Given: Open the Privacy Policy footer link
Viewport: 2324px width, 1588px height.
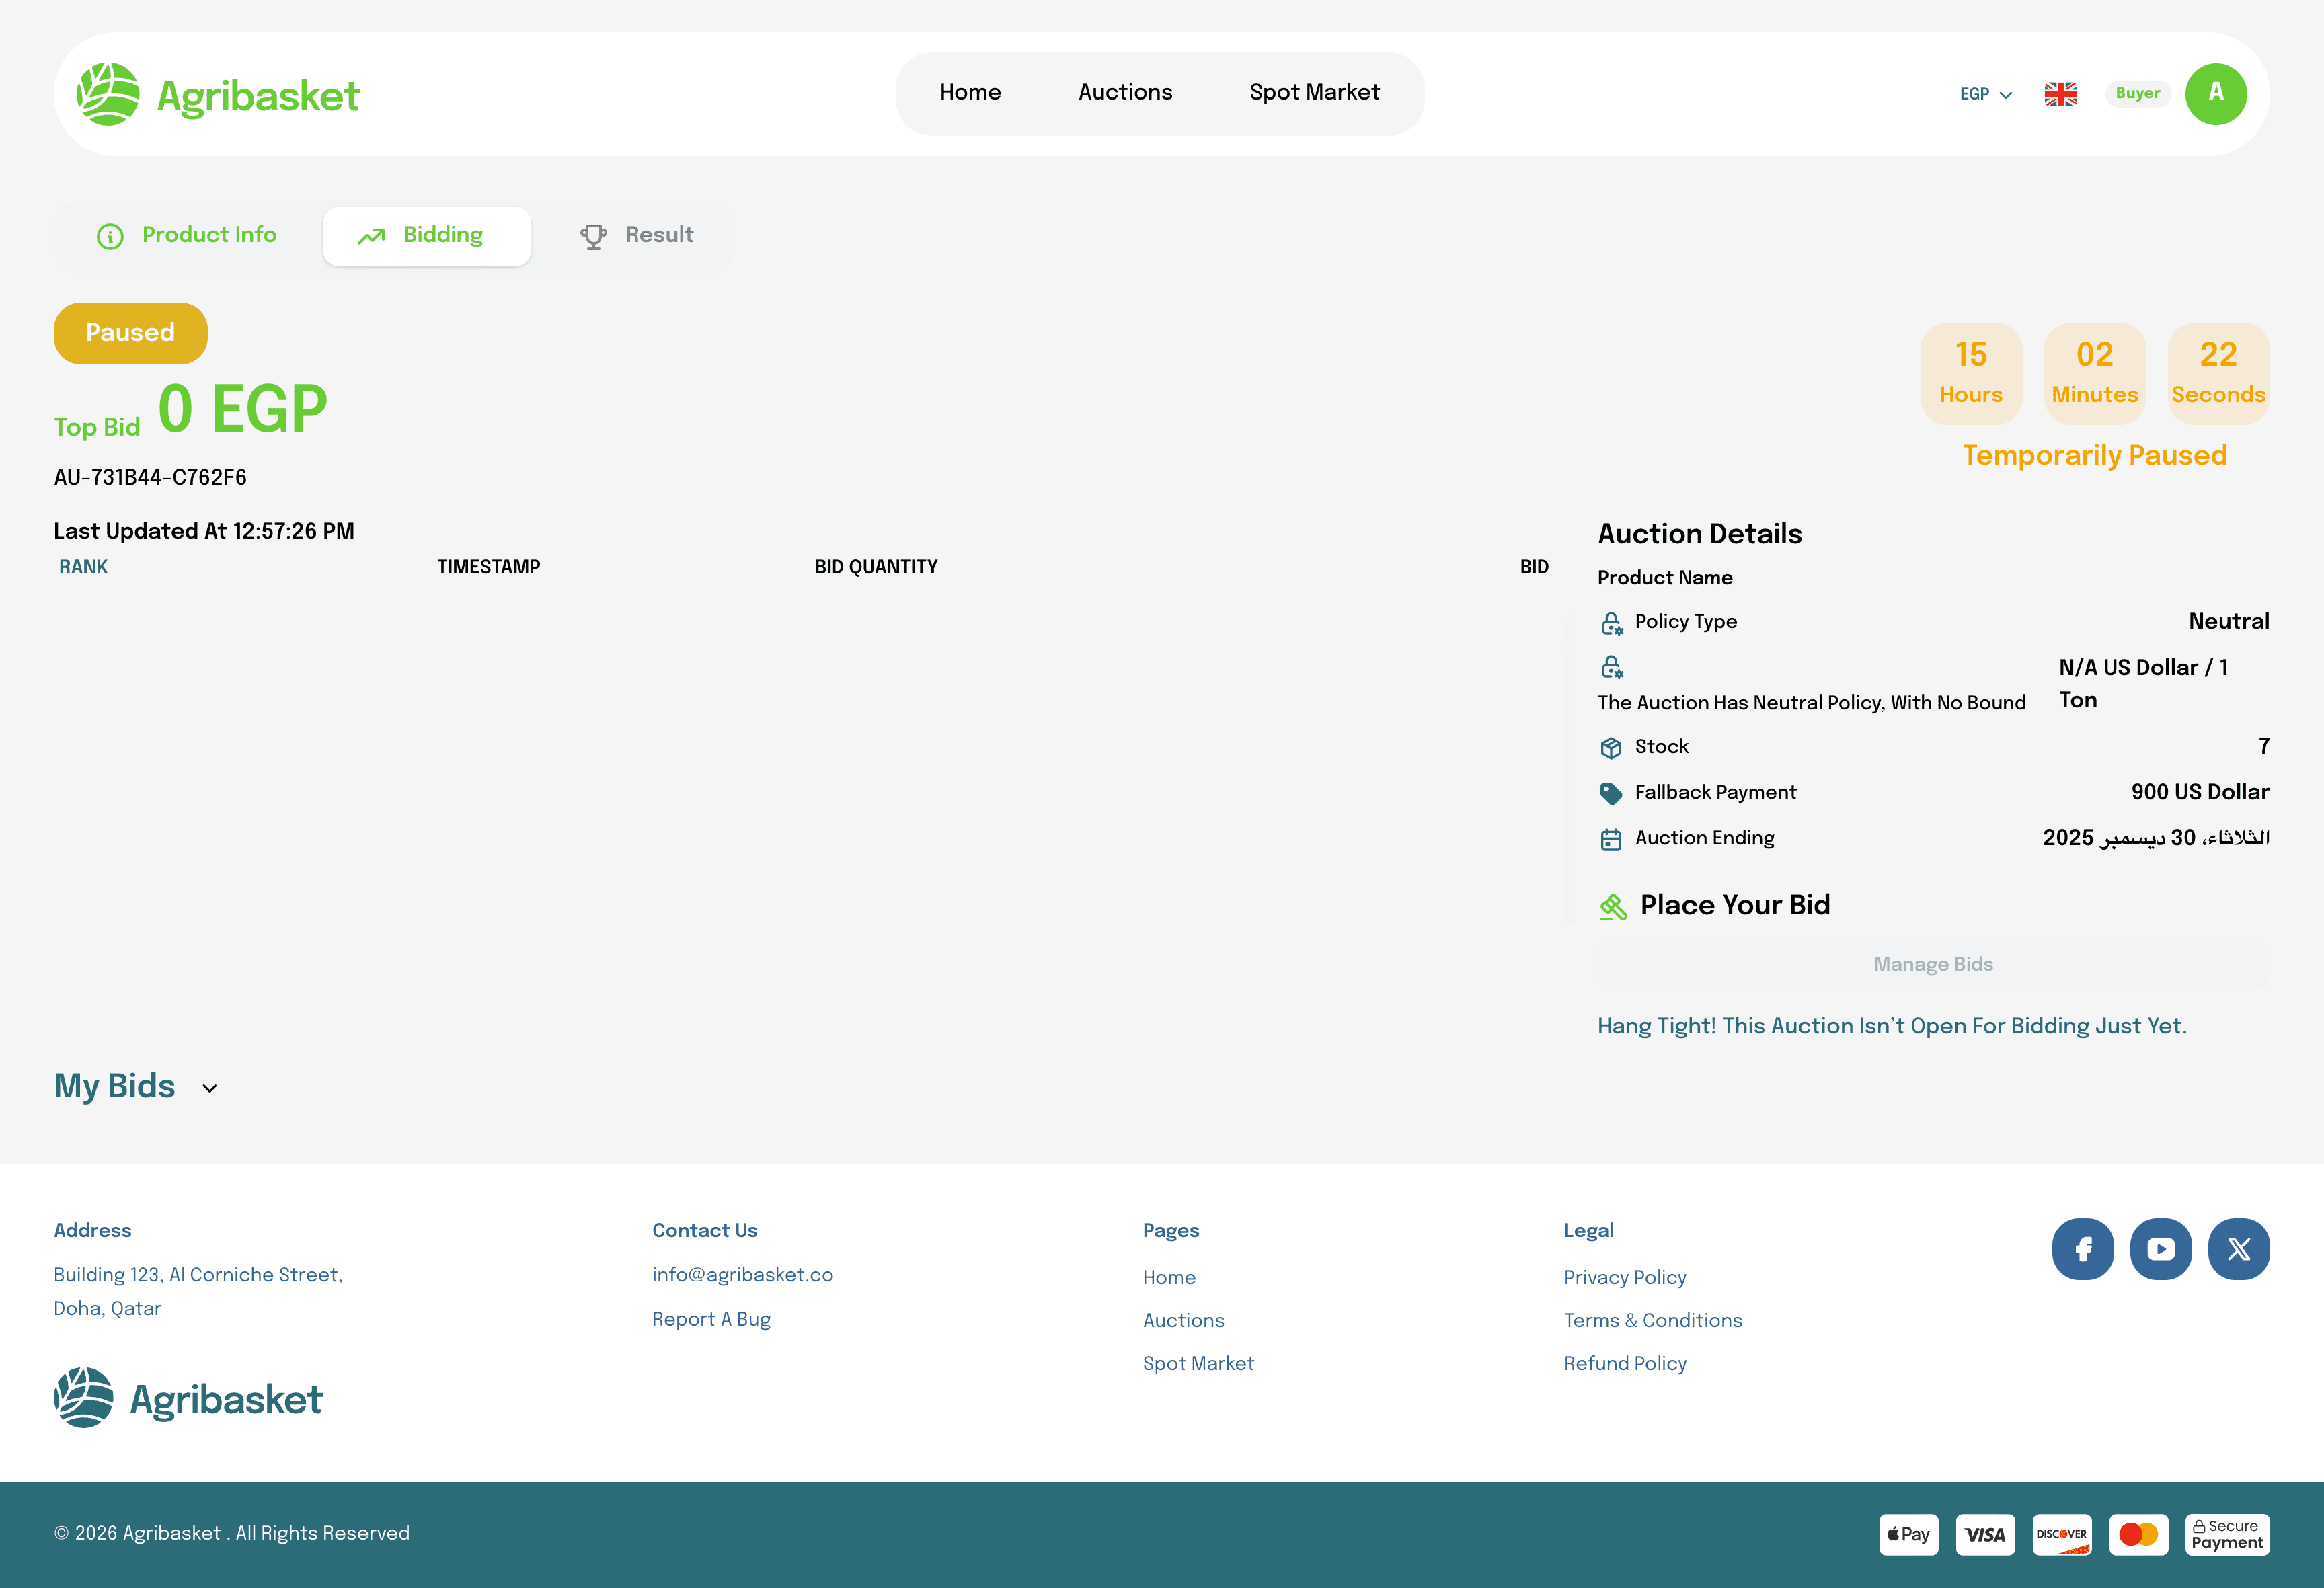Looking at the screenshot, I should tap(1624, 1277).
